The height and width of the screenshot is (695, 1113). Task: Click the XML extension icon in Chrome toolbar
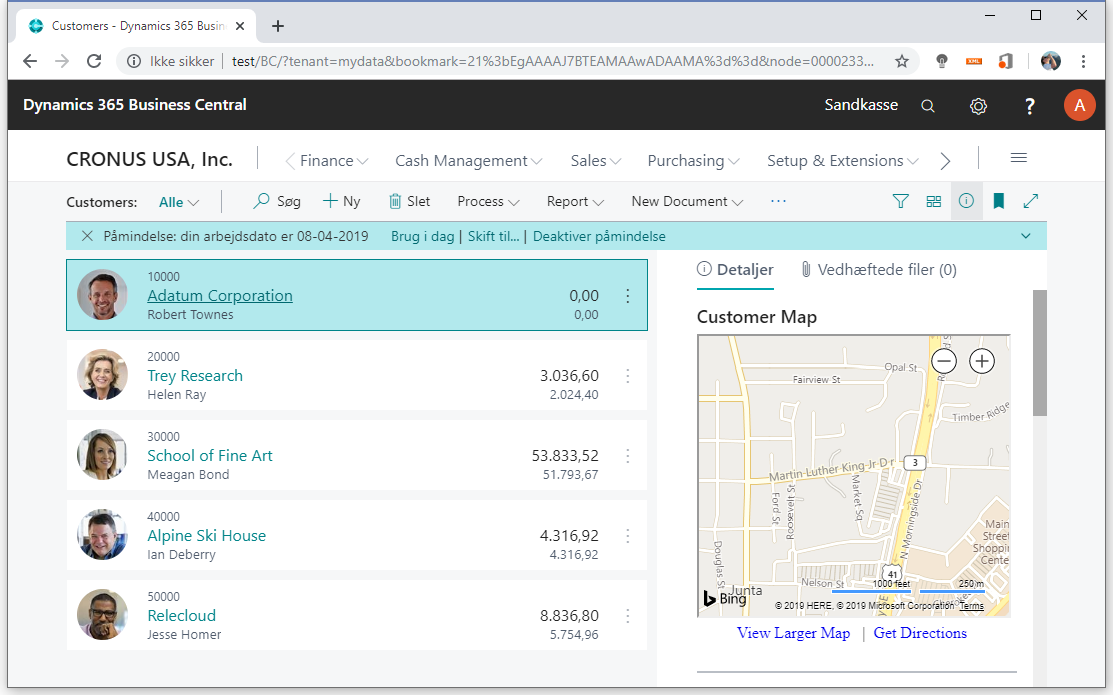[973, 61]
